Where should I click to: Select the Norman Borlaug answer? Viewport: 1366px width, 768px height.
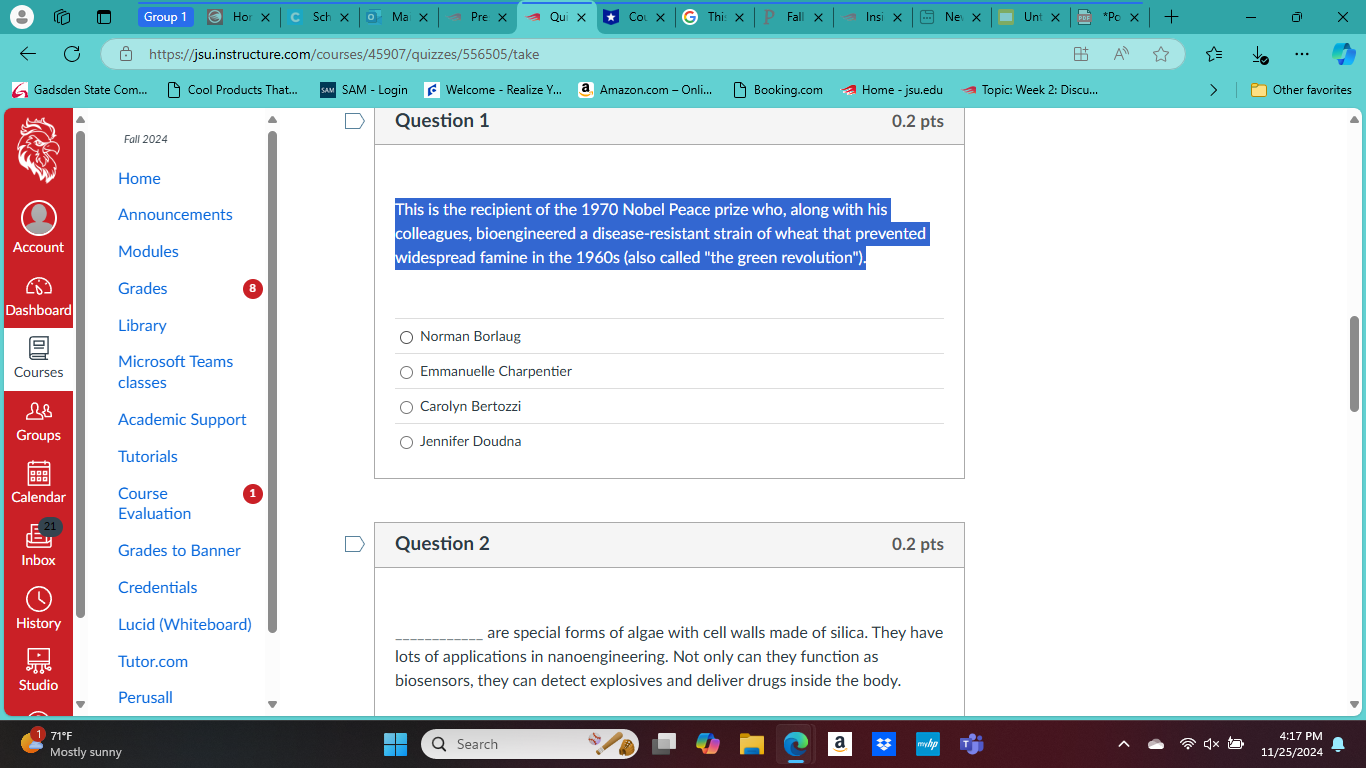tap(406, 337)
